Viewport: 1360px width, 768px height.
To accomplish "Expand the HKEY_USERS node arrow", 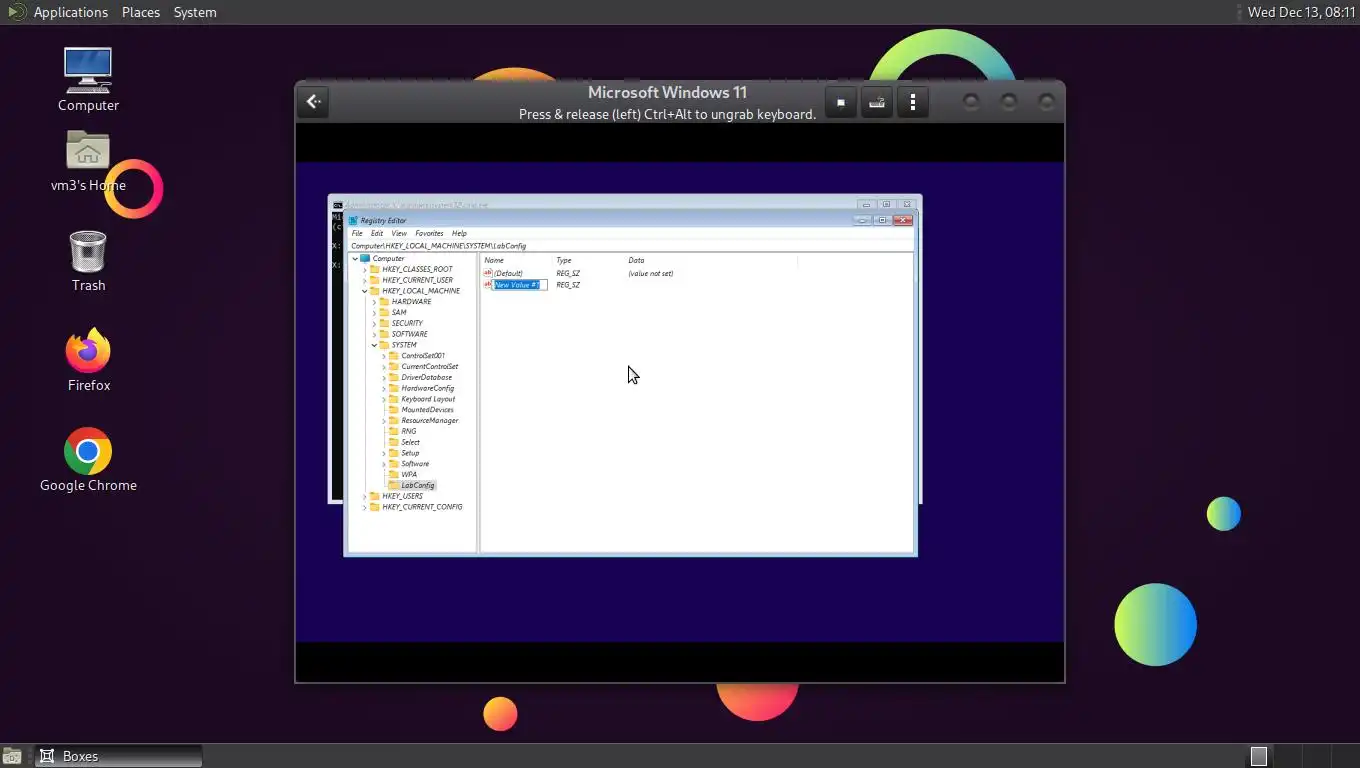I will [x=365, y=496].
